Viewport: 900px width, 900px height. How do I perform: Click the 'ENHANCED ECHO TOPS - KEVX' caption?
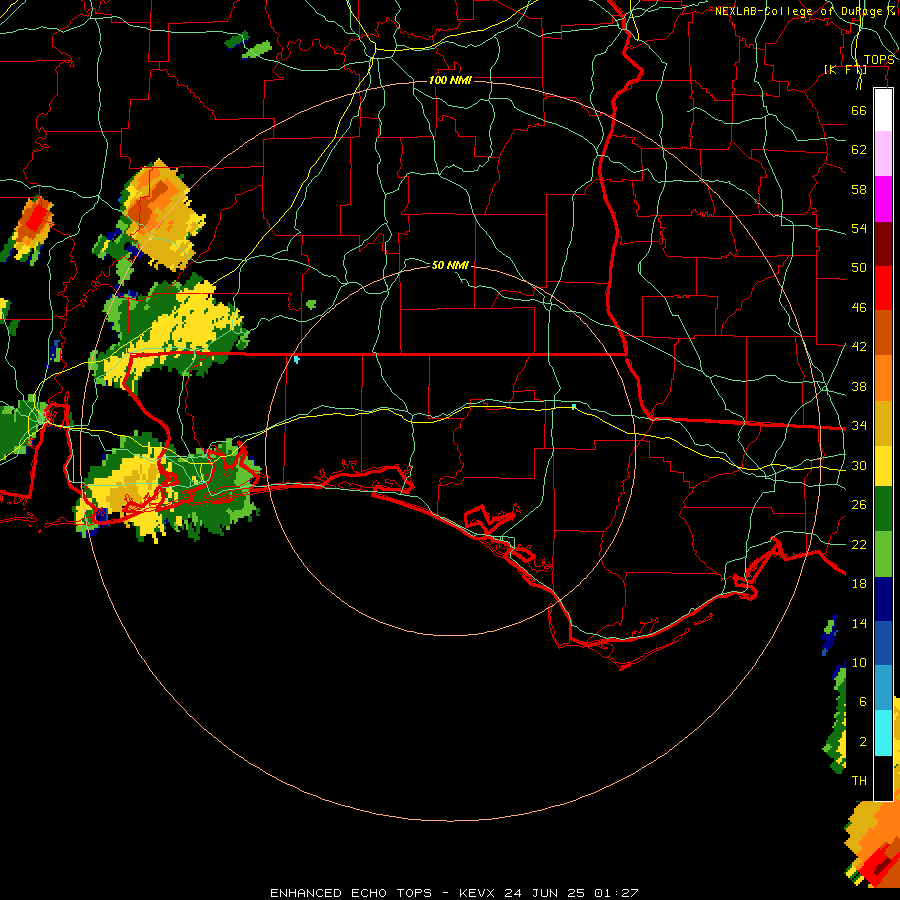[382, 893]
